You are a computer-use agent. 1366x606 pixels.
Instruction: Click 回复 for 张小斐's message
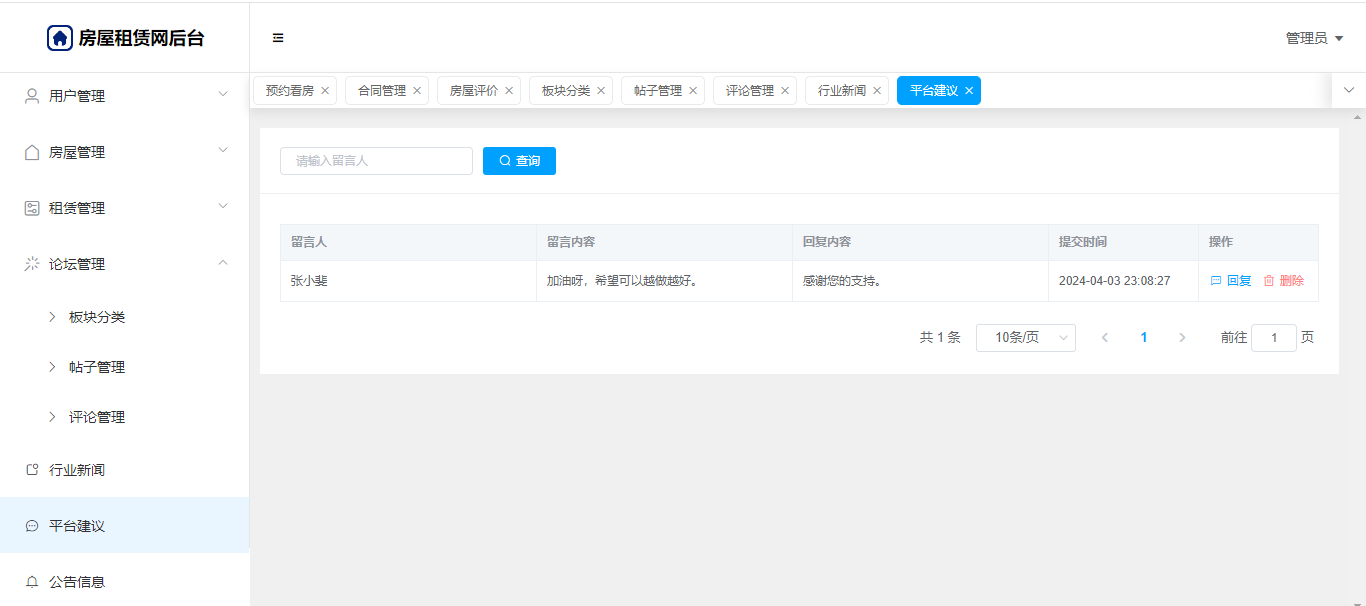click(1231, 281)
